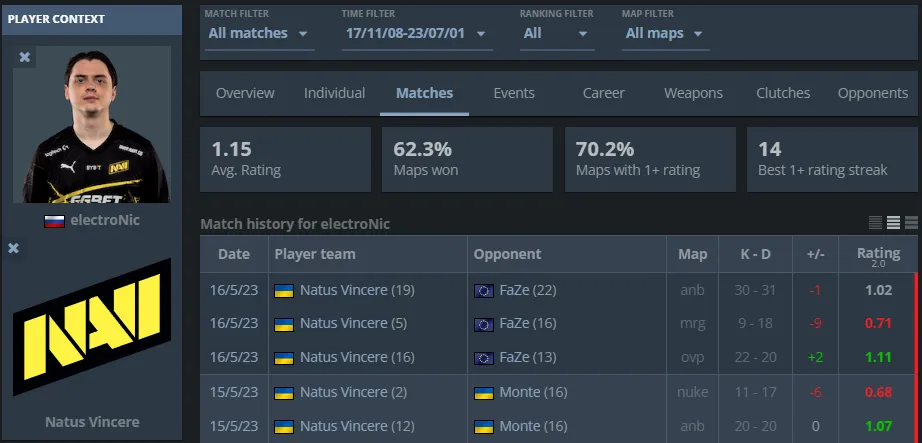
Task: Open FaZe (22) opponent link
Action: (x=528, y=290)
